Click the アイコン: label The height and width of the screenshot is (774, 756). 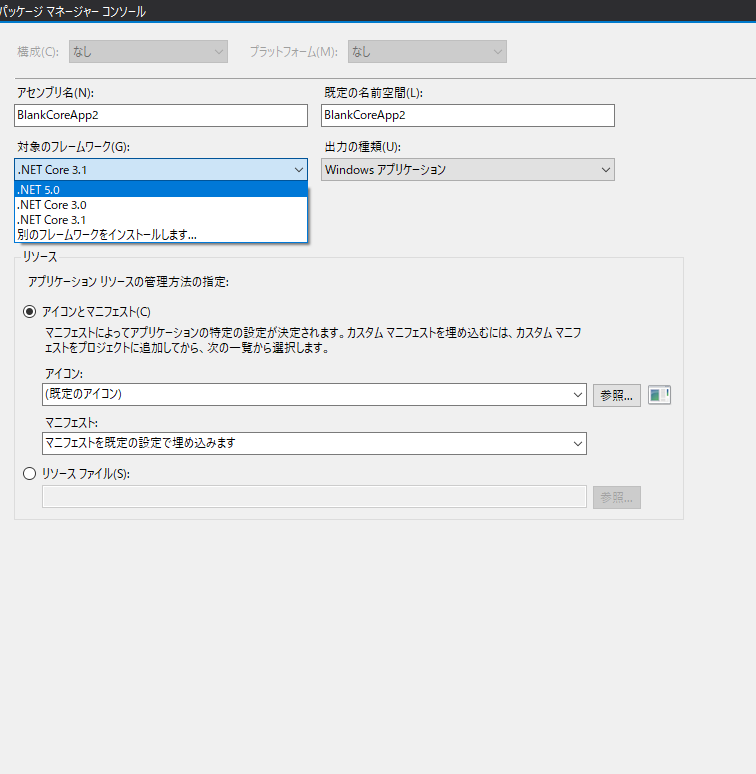pyautogui.click(x=64, y=374)
